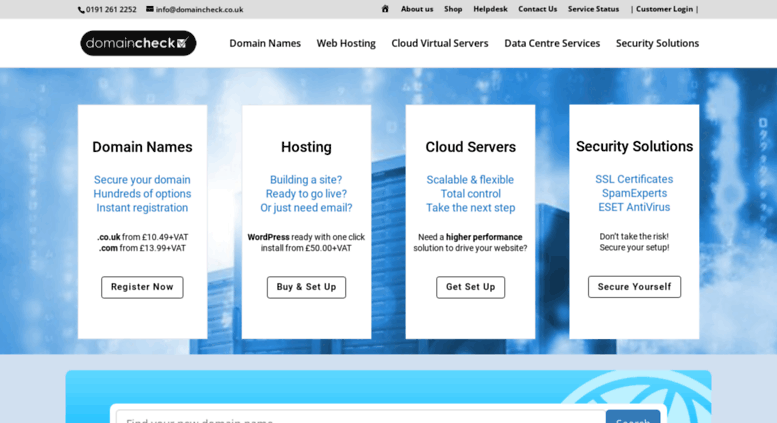Open Cloud Virtual Servers menu
Image resolution: width=777 pixels, height=423 pixels.
pos(440,43)
